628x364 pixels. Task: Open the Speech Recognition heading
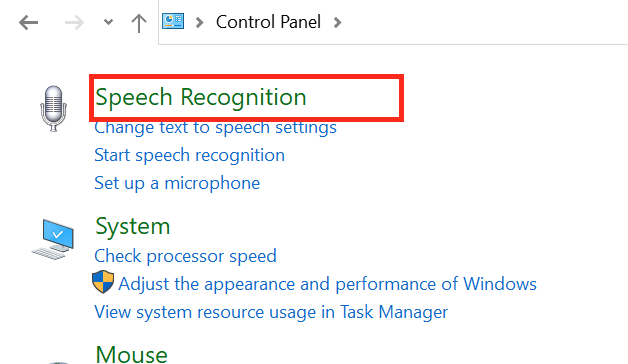pos(201,97)
